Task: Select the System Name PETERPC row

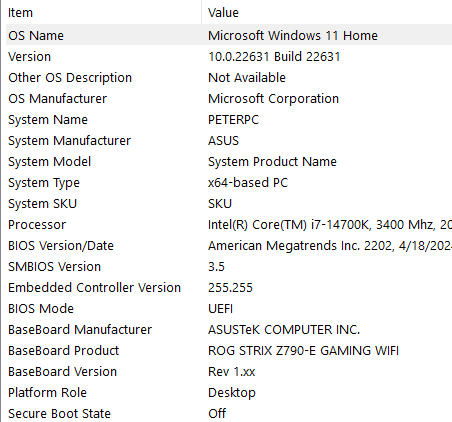Action: (229, 119)
